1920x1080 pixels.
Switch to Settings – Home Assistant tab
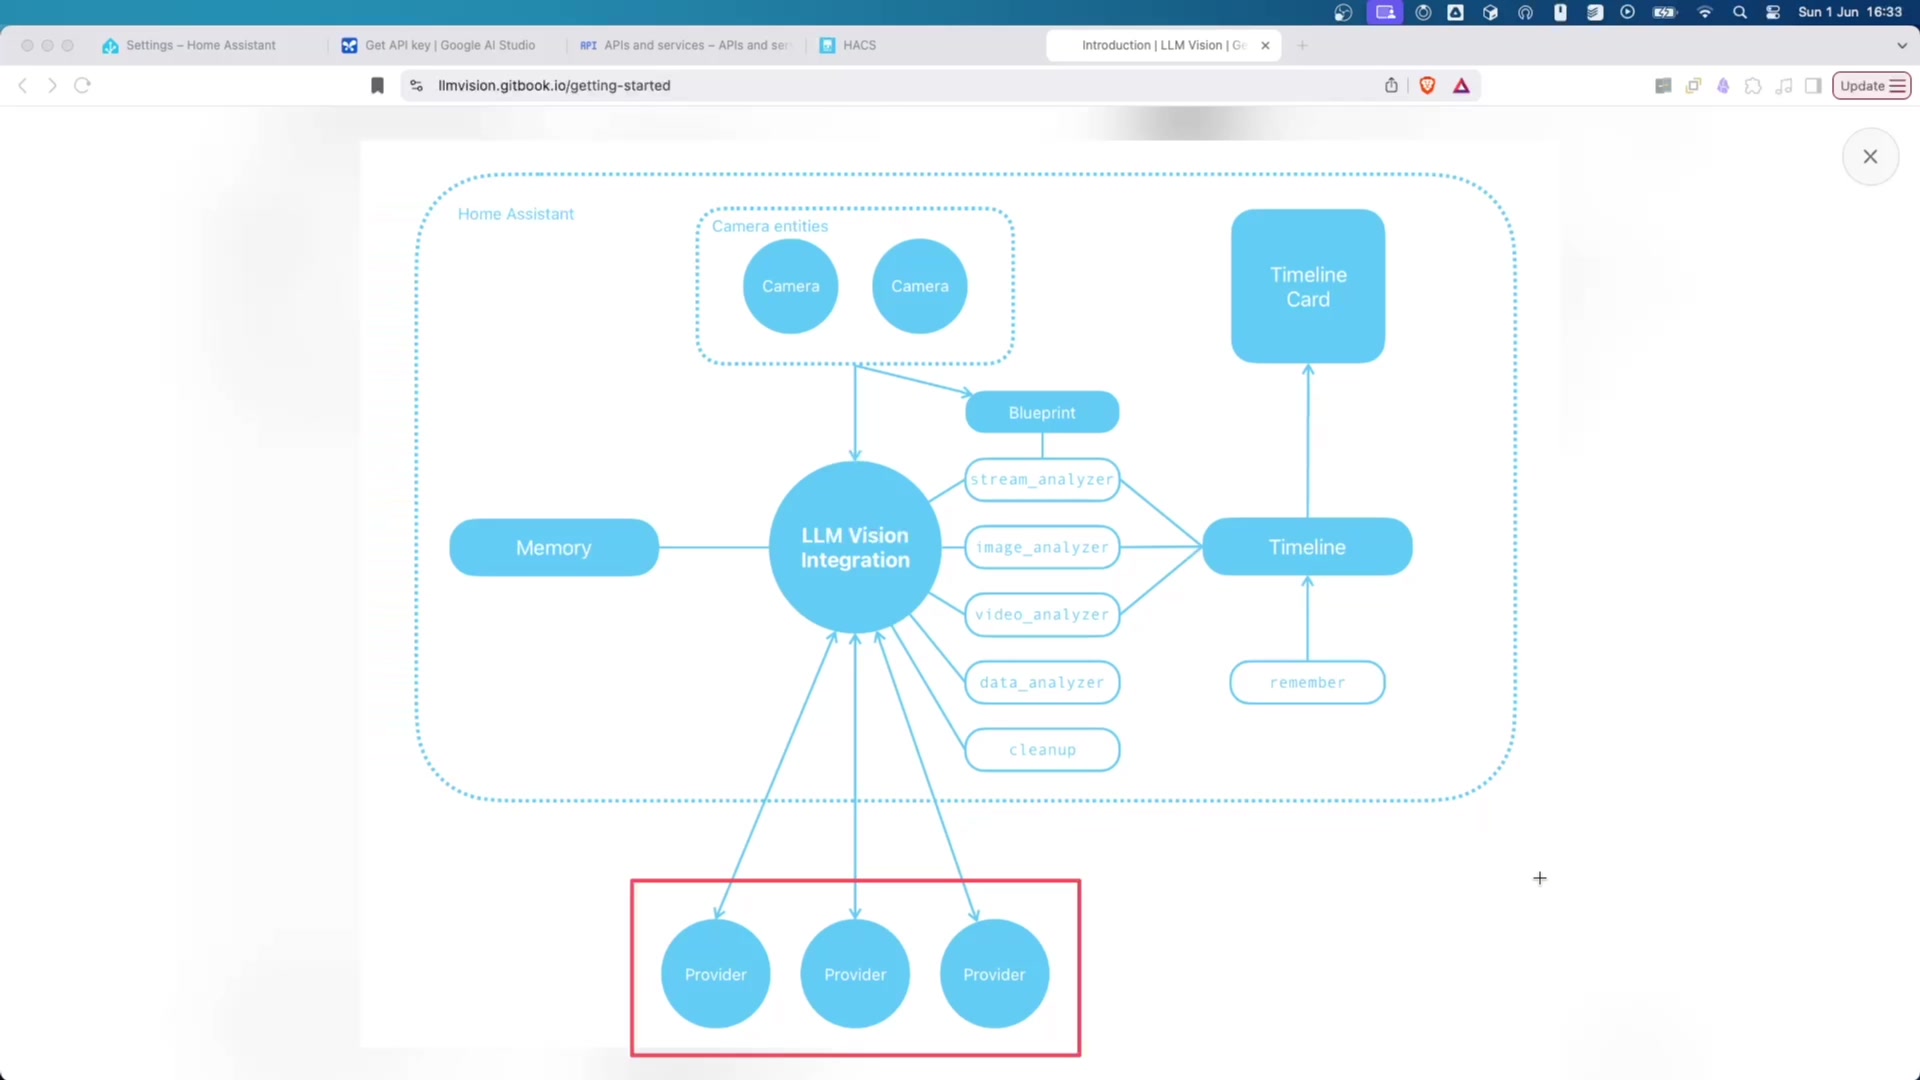[200, 45]
